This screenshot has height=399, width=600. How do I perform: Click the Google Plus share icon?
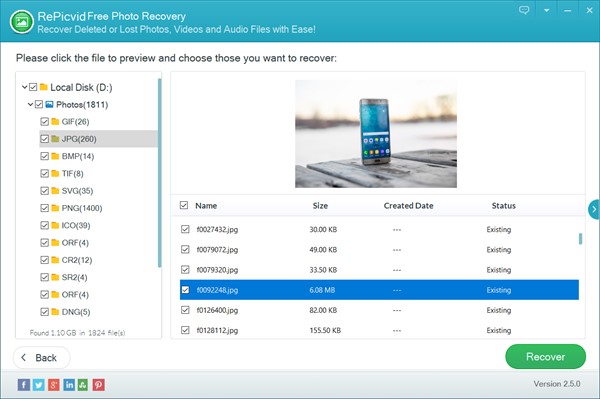(54, 384)
